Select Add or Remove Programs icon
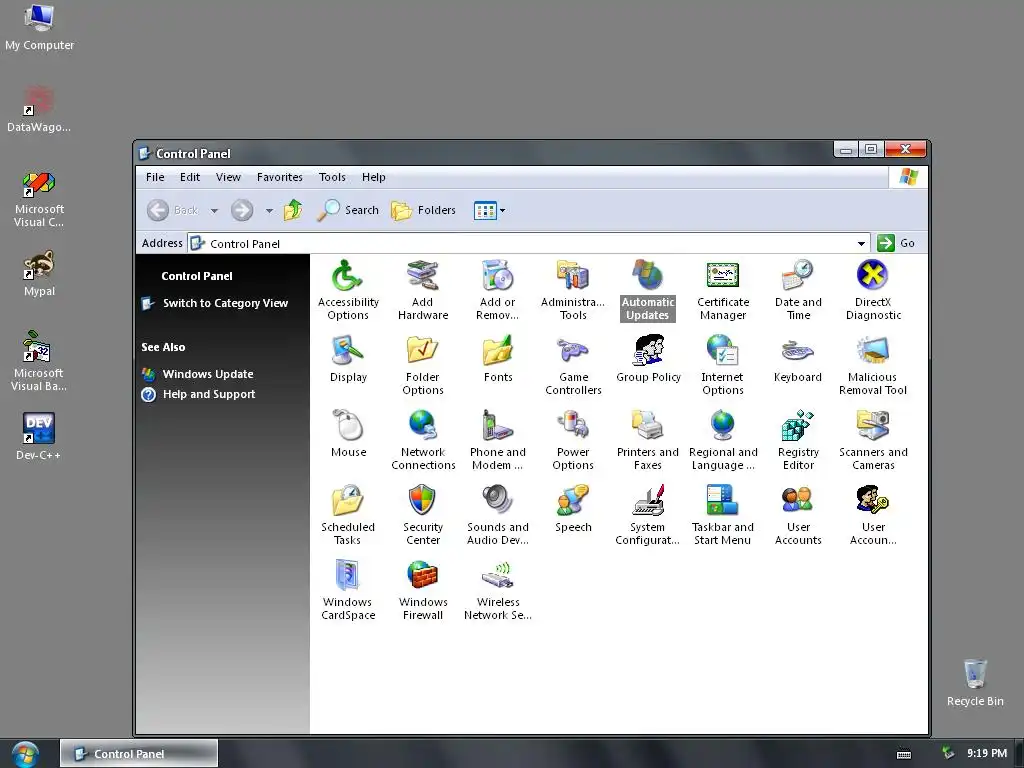The height and width of the screenshot is (768, 1024). pyautogui.click(x=498, y=290)
